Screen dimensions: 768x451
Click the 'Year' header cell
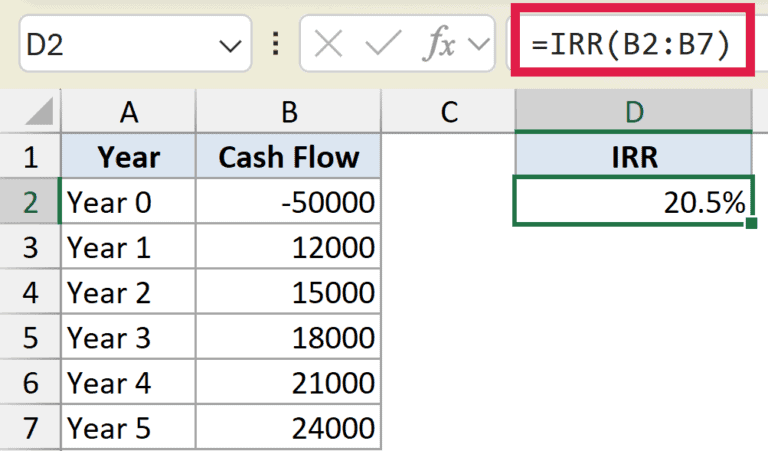pyautogui.click(x=128, y=156)
